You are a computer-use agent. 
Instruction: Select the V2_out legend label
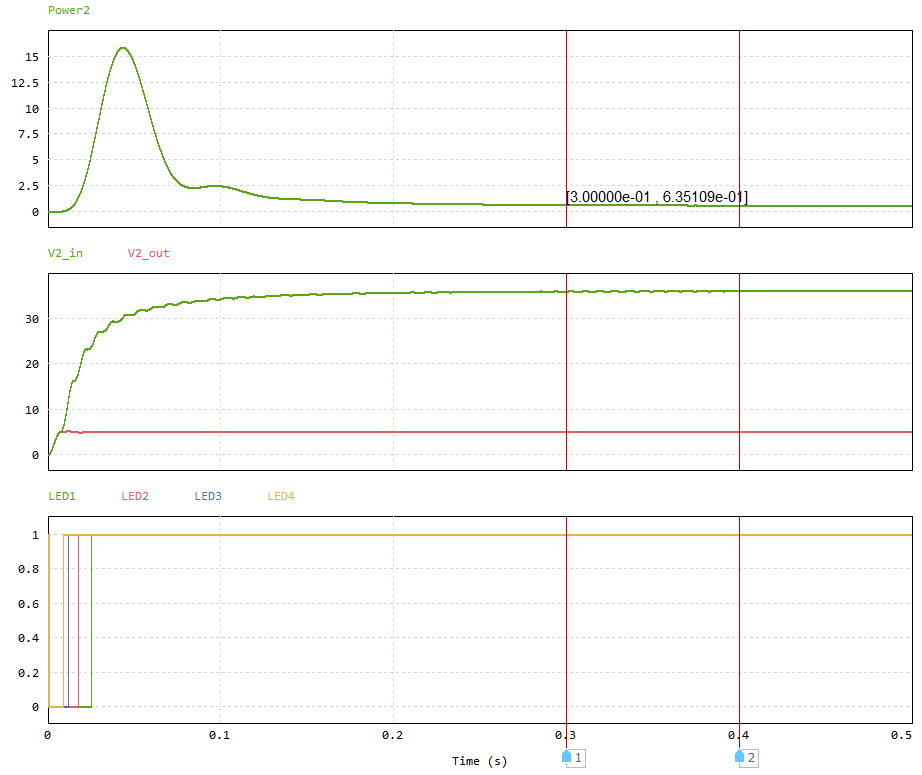click(148, 253)
